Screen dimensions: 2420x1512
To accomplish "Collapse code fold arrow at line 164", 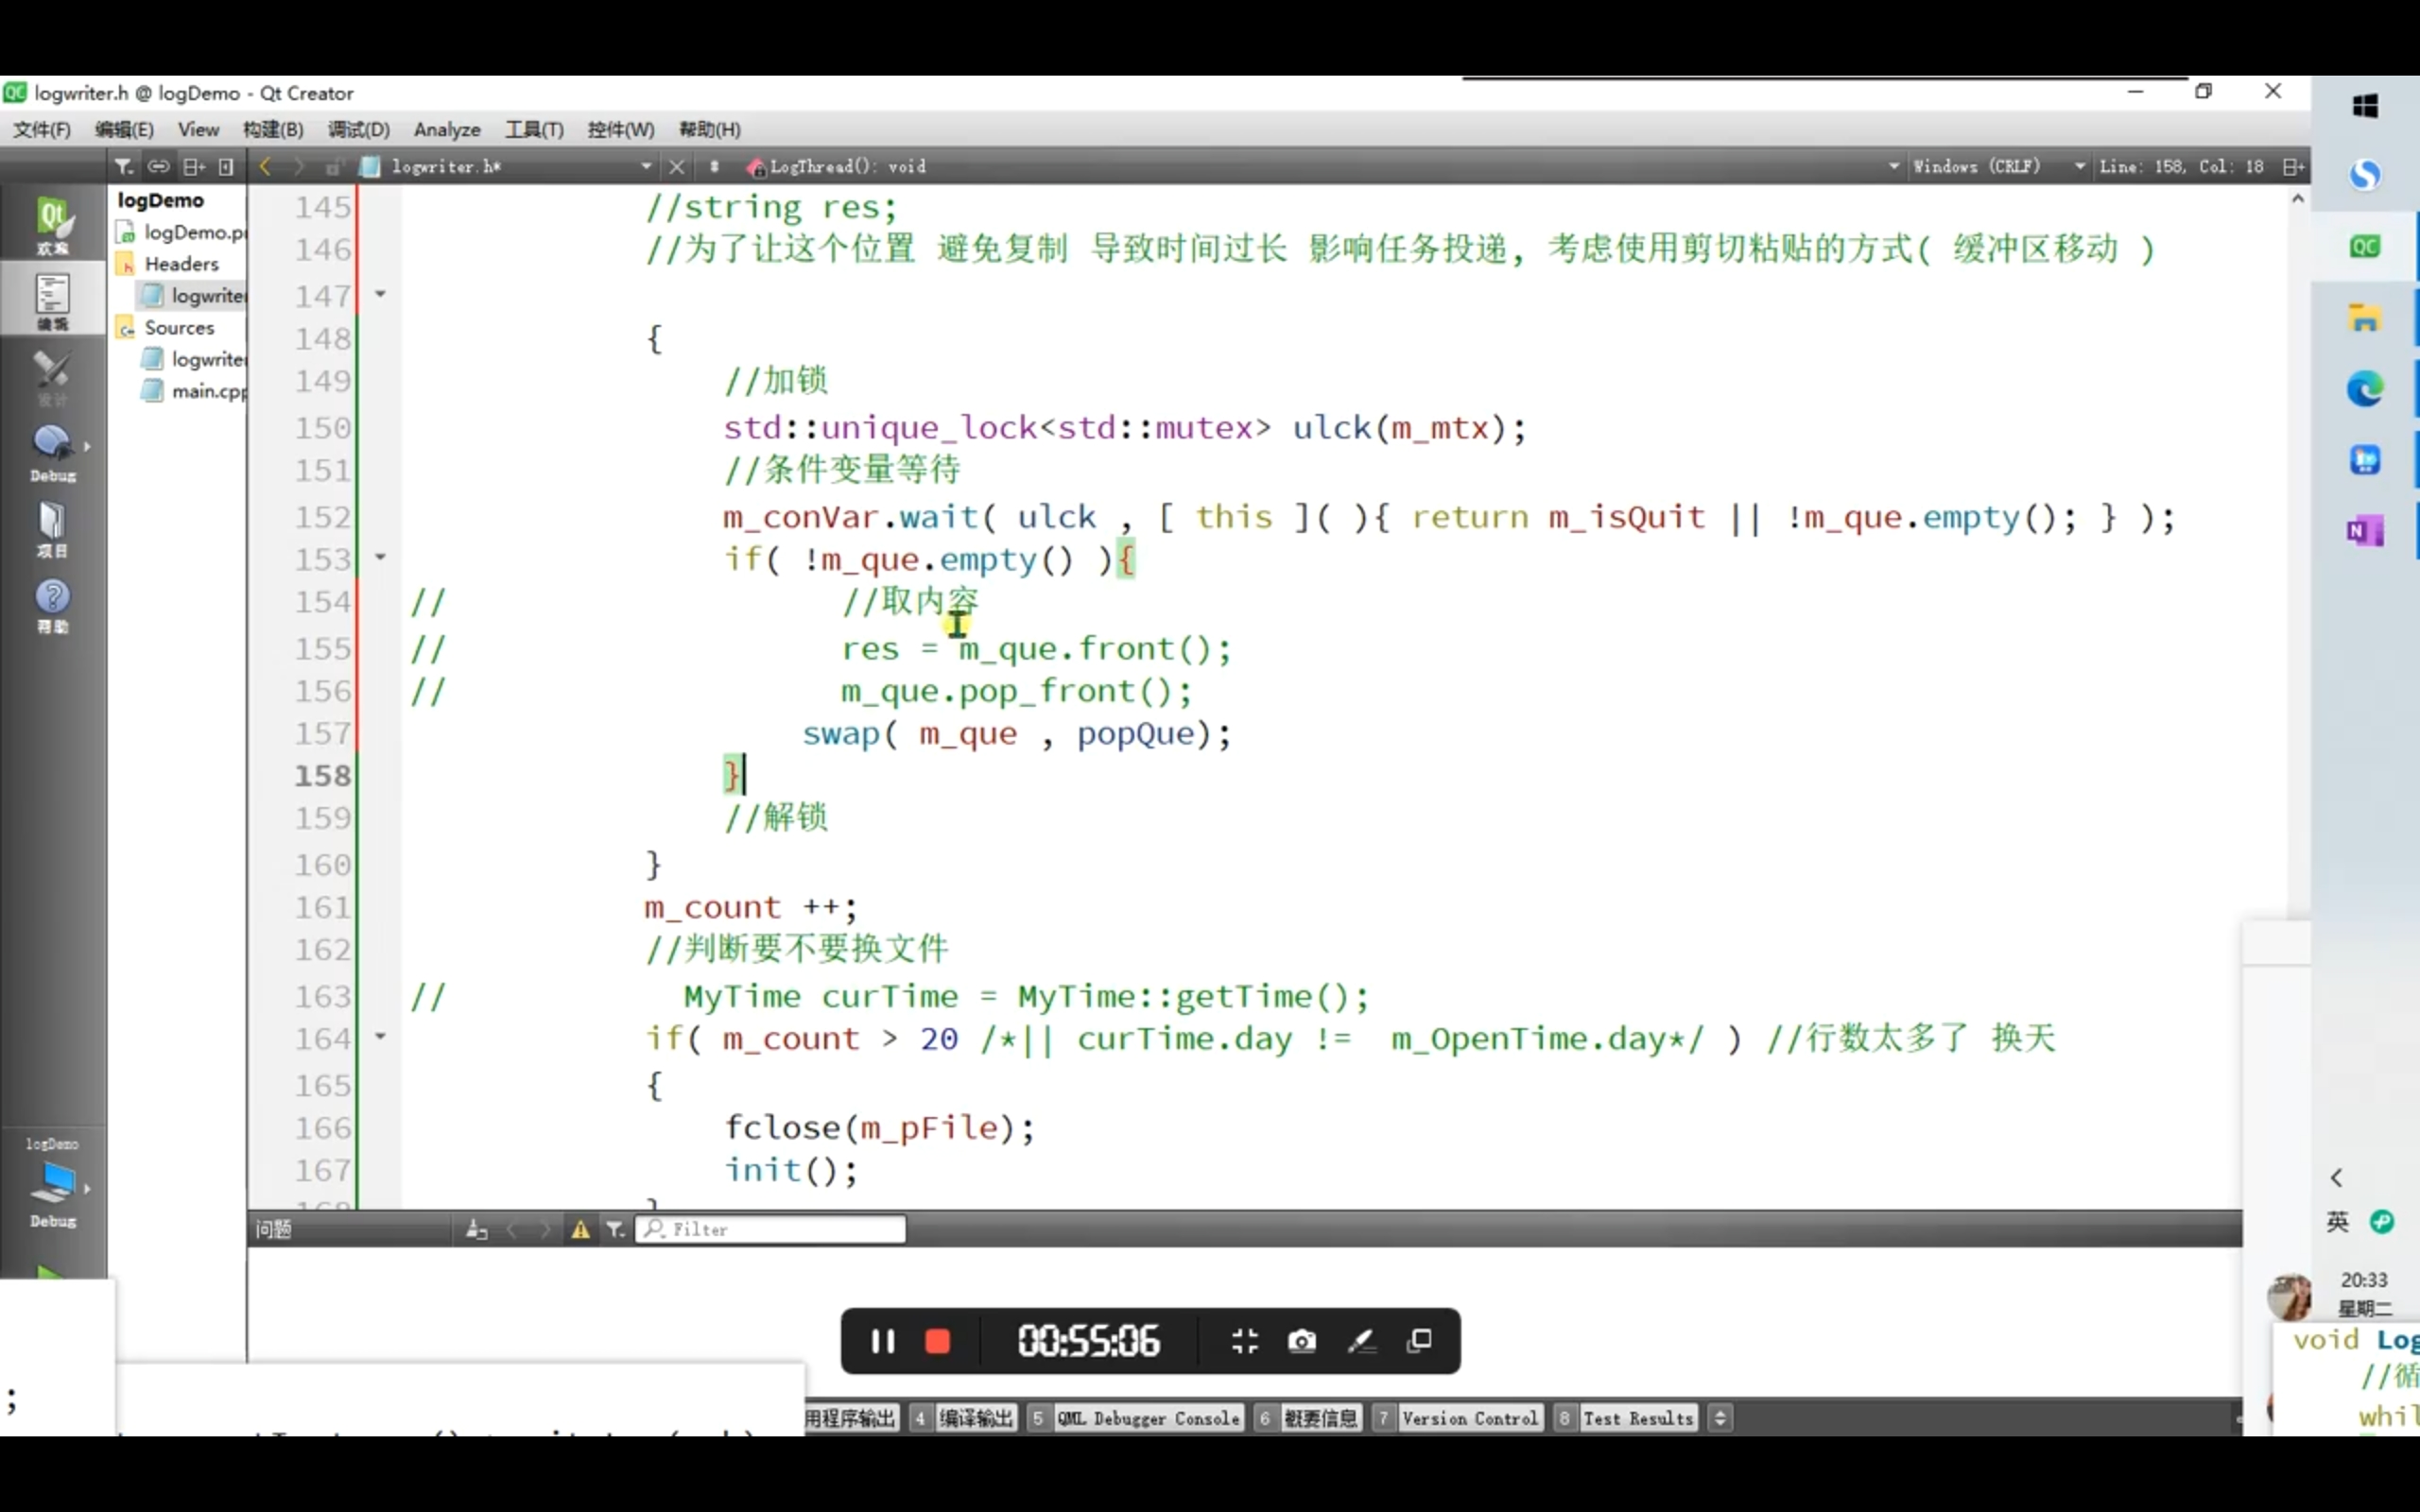I will point(380,1037).
